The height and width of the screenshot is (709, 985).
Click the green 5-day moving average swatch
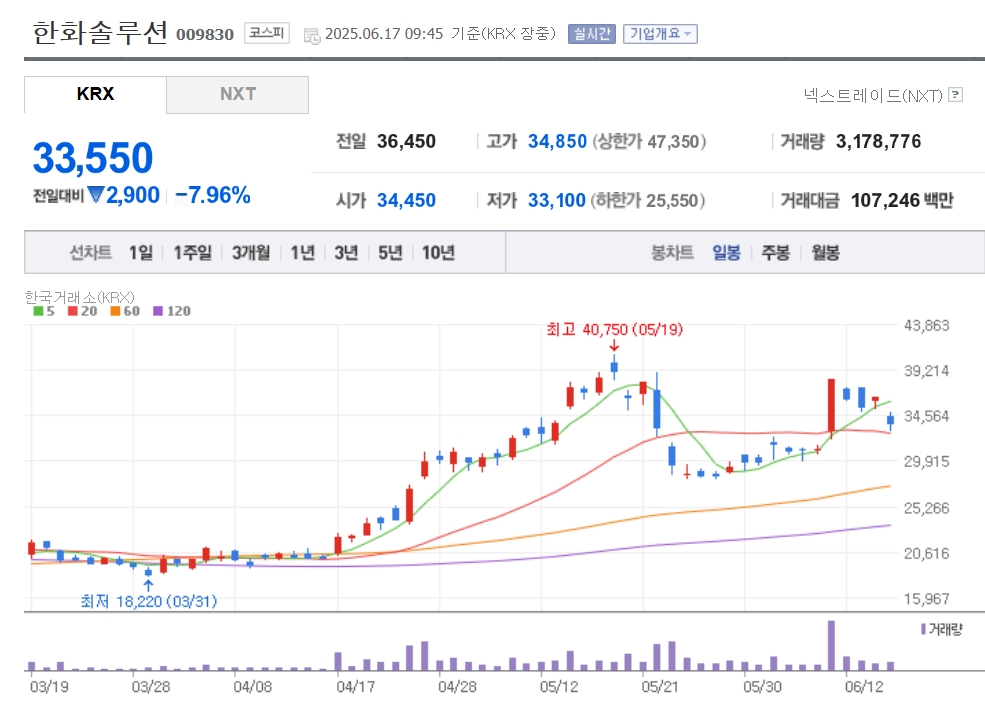coord(38,311)
